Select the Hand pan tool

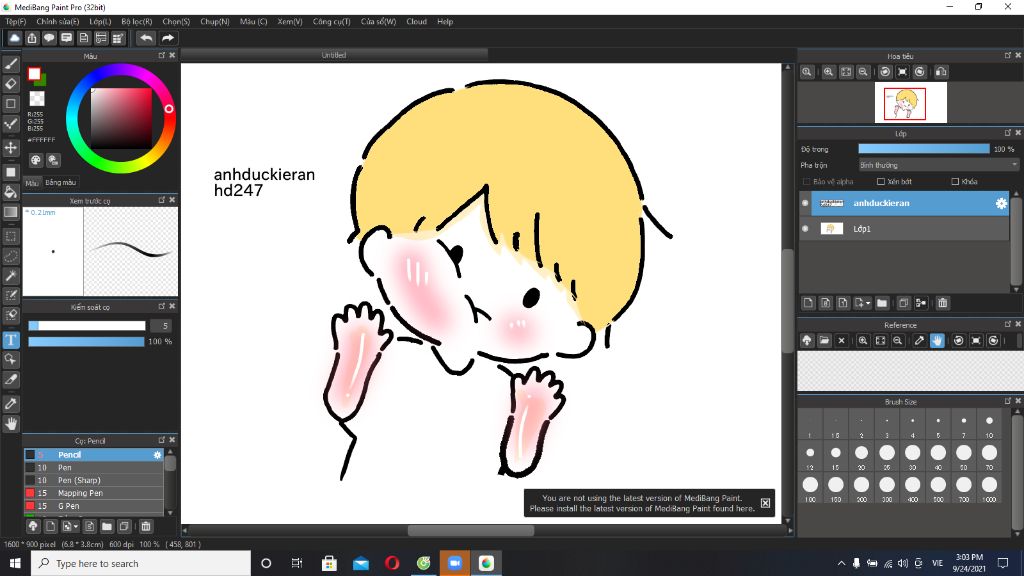(11, 424)
